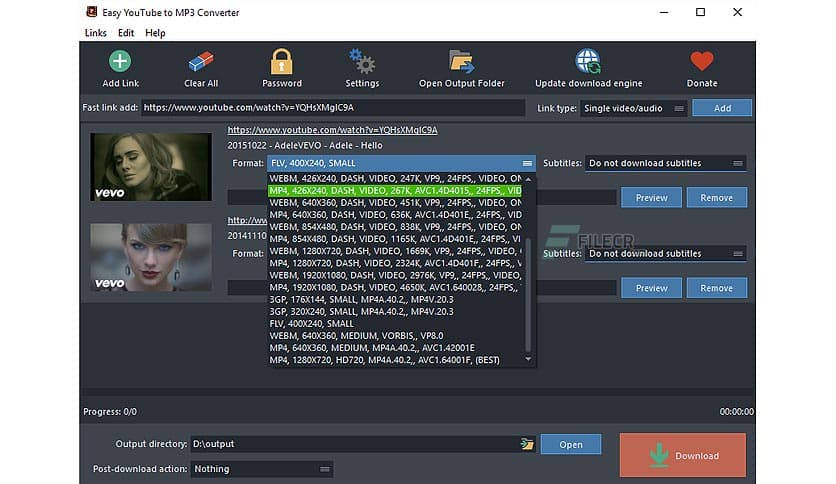The height and width of the screenshot is (484, 836).
Task: Choose MP4, 640X360, MEDIUM format
Action: [395, 348]
